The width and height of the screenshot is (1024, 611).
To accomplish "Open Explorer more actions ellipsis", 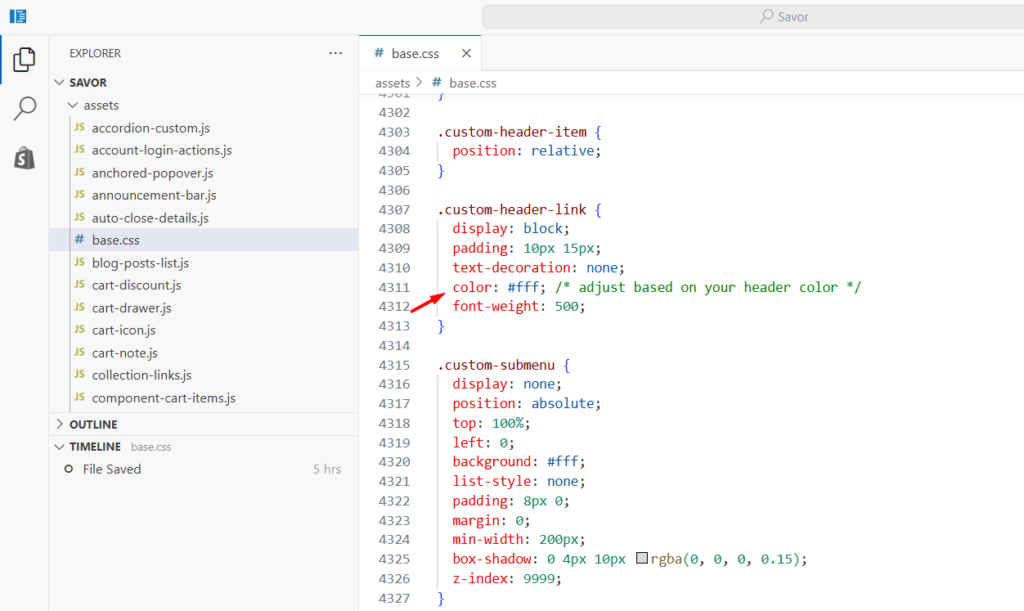I will click(335, 53).
